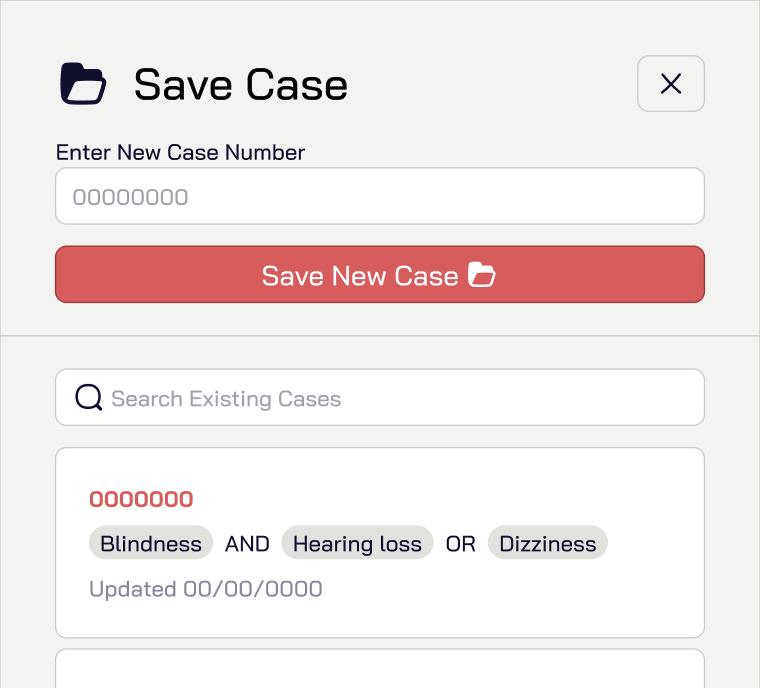The height and width of the screenshot is (688, 760).
Task: Click the AND operator between tags
Action: coord(247,543)
